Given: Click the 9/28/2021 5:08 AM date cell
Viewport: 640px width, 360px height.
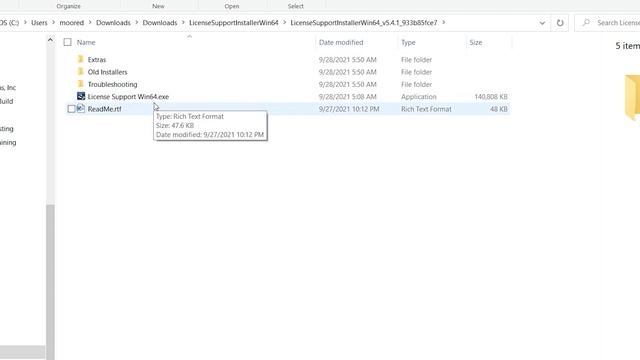Looking at the screenshot, I should (x=347, y=97).
